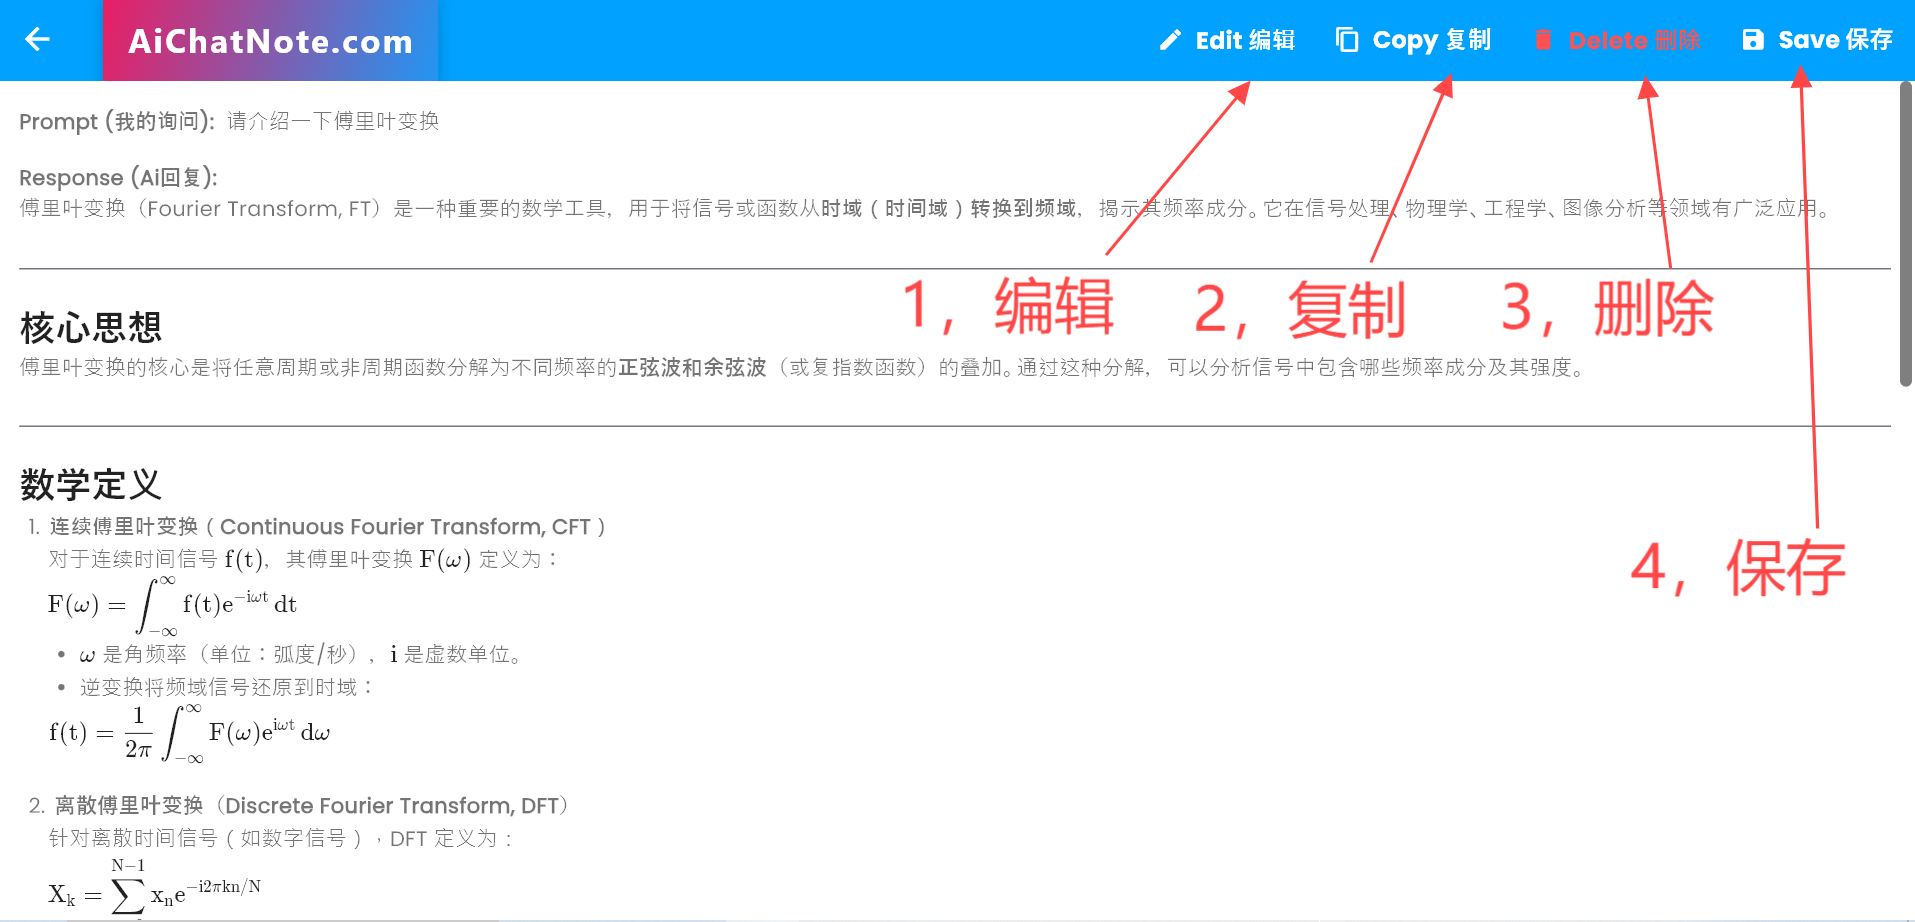This screenshot has width=1915, height=922.
Task: Select the Copy duplicate-pages icon
Action: tap(1345, 40)
